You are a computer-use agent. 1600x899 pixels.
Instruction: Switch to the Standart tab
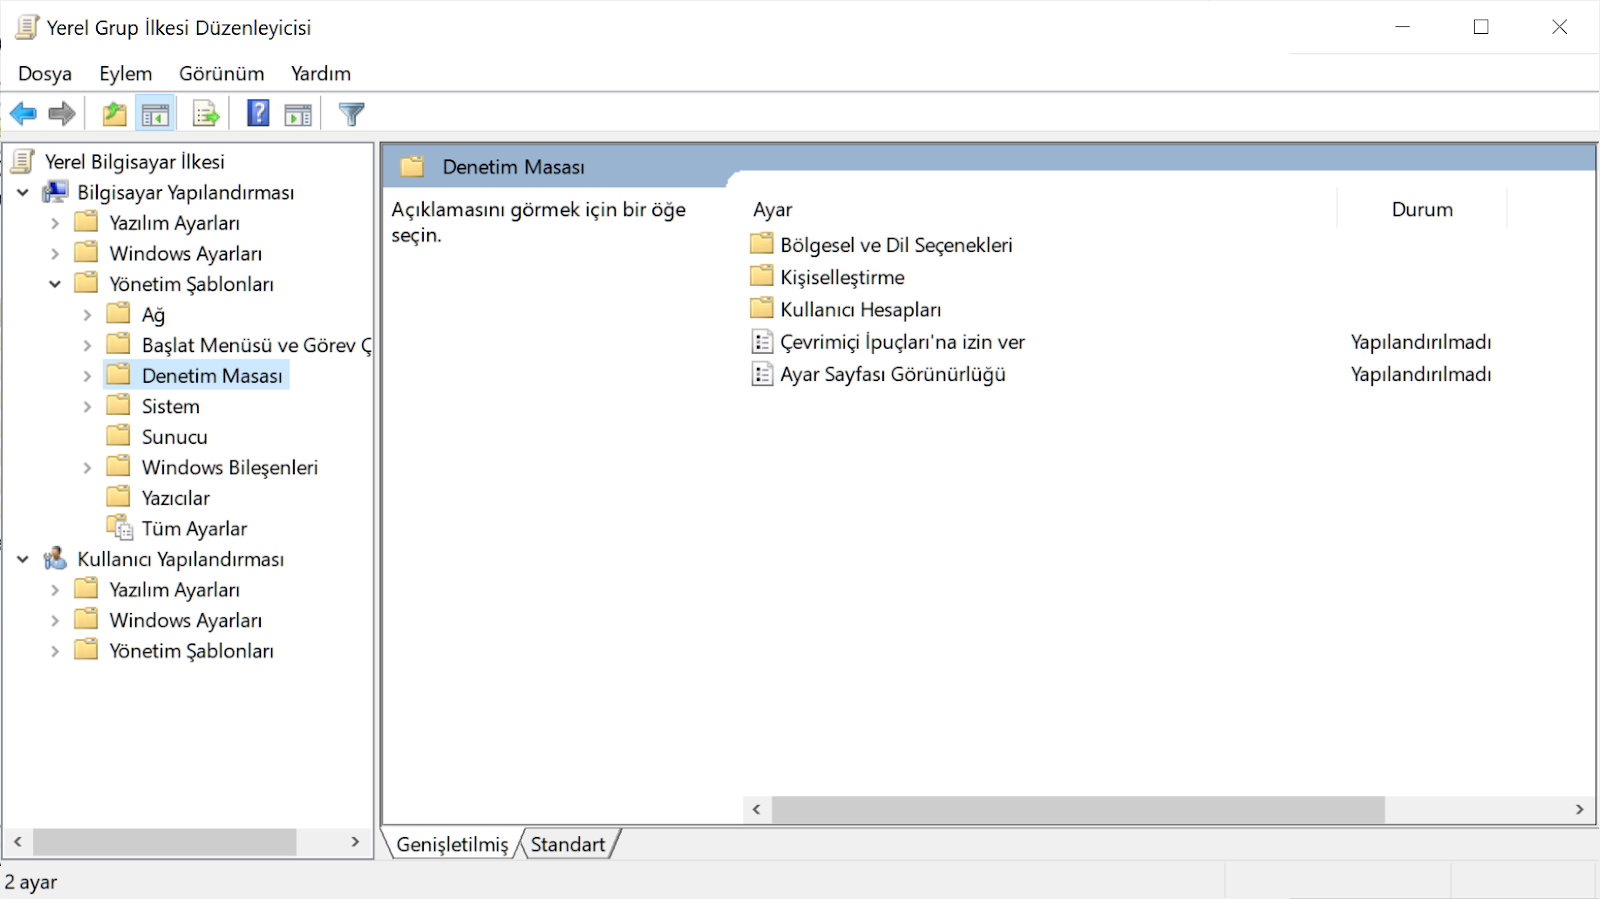(568, 844)
